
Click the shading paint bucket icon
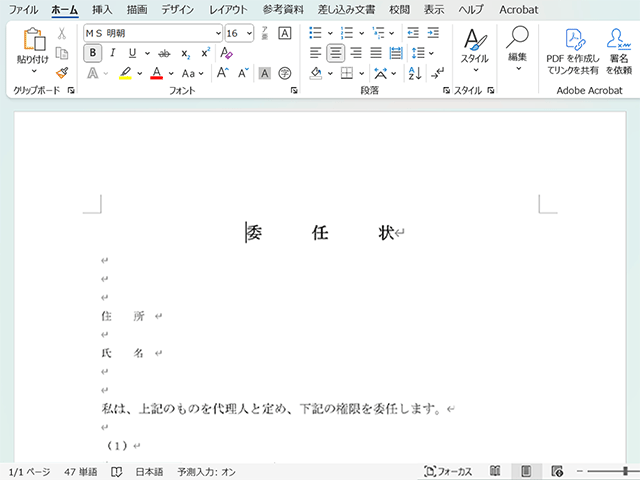(316, 73)
